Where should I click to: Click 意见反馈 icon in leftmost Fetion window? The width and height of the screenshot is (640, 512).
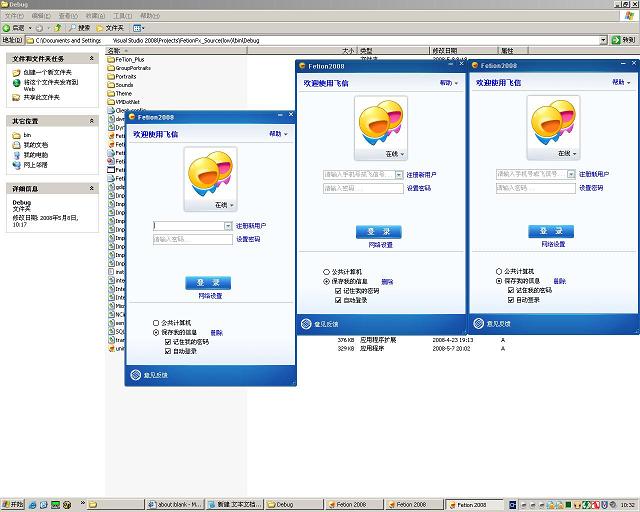[x=136, y=375]
